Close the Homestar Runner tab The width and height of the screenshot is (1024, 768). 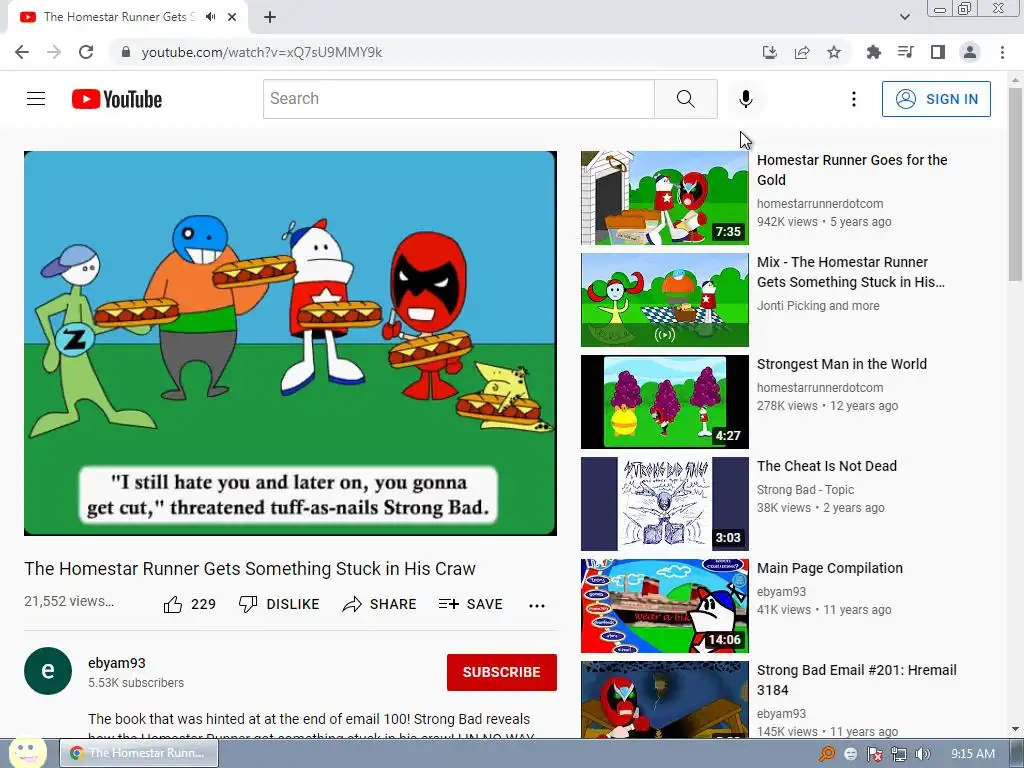pos(232,17)
